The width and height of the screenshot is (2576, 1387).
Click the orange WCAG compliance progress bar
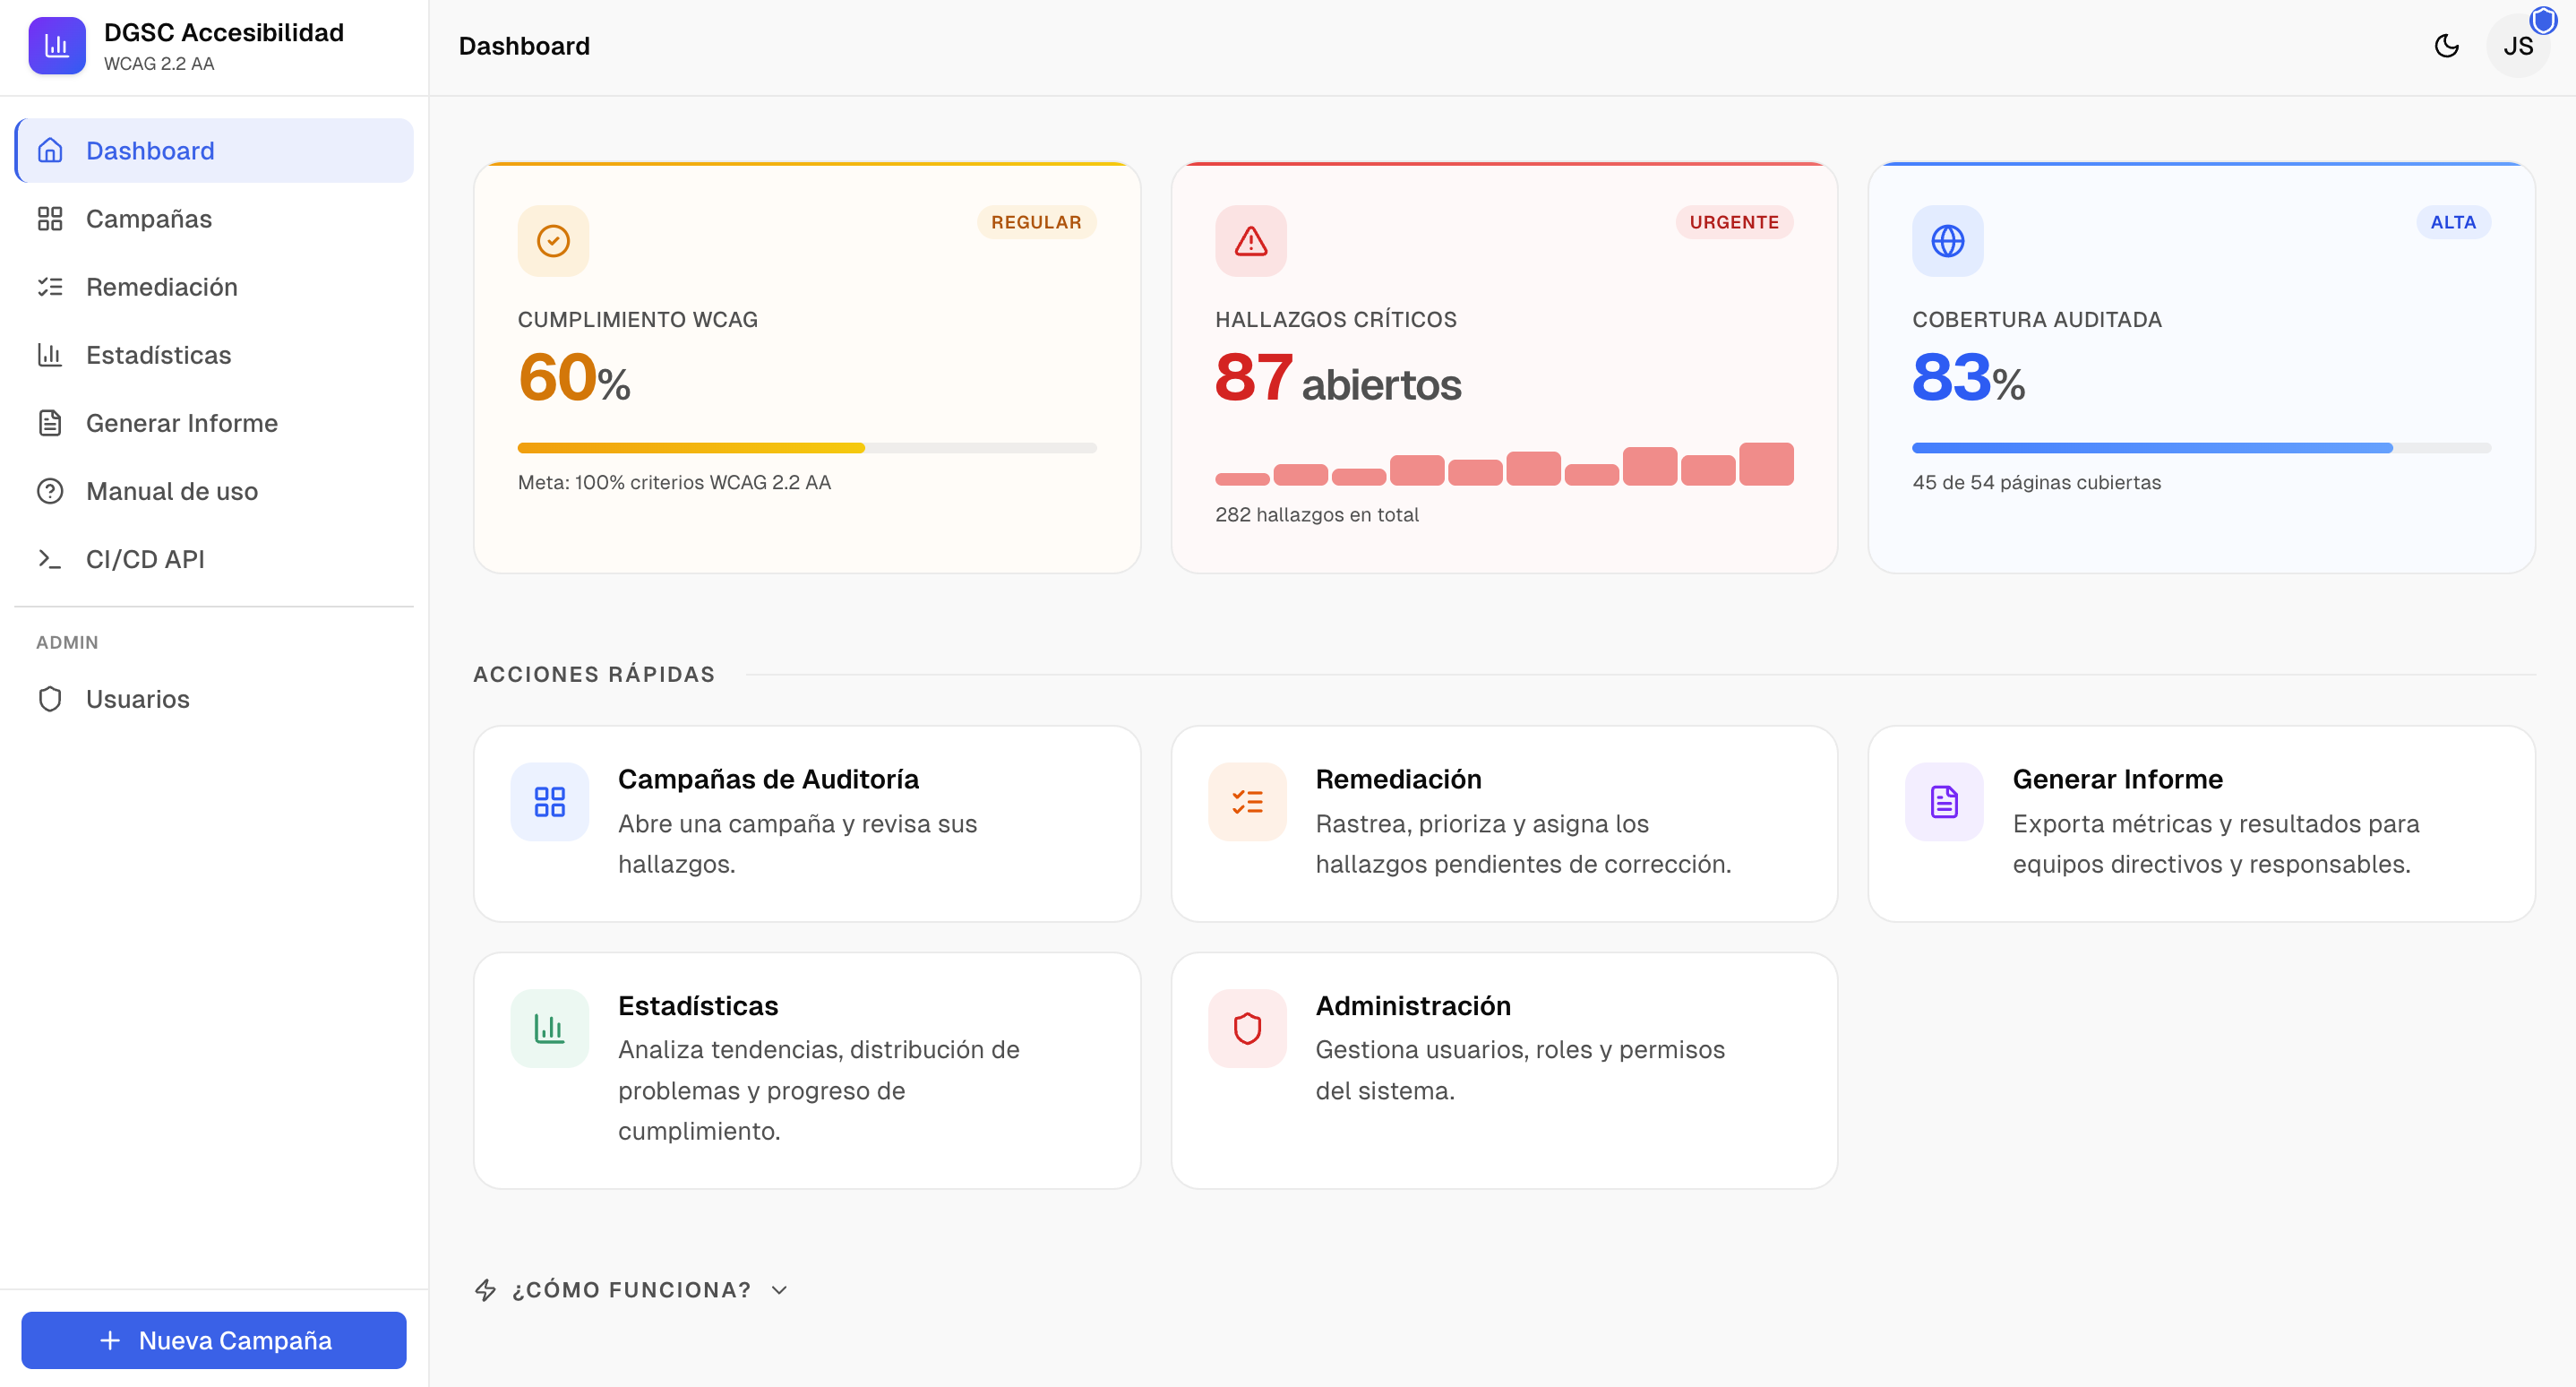807,448
